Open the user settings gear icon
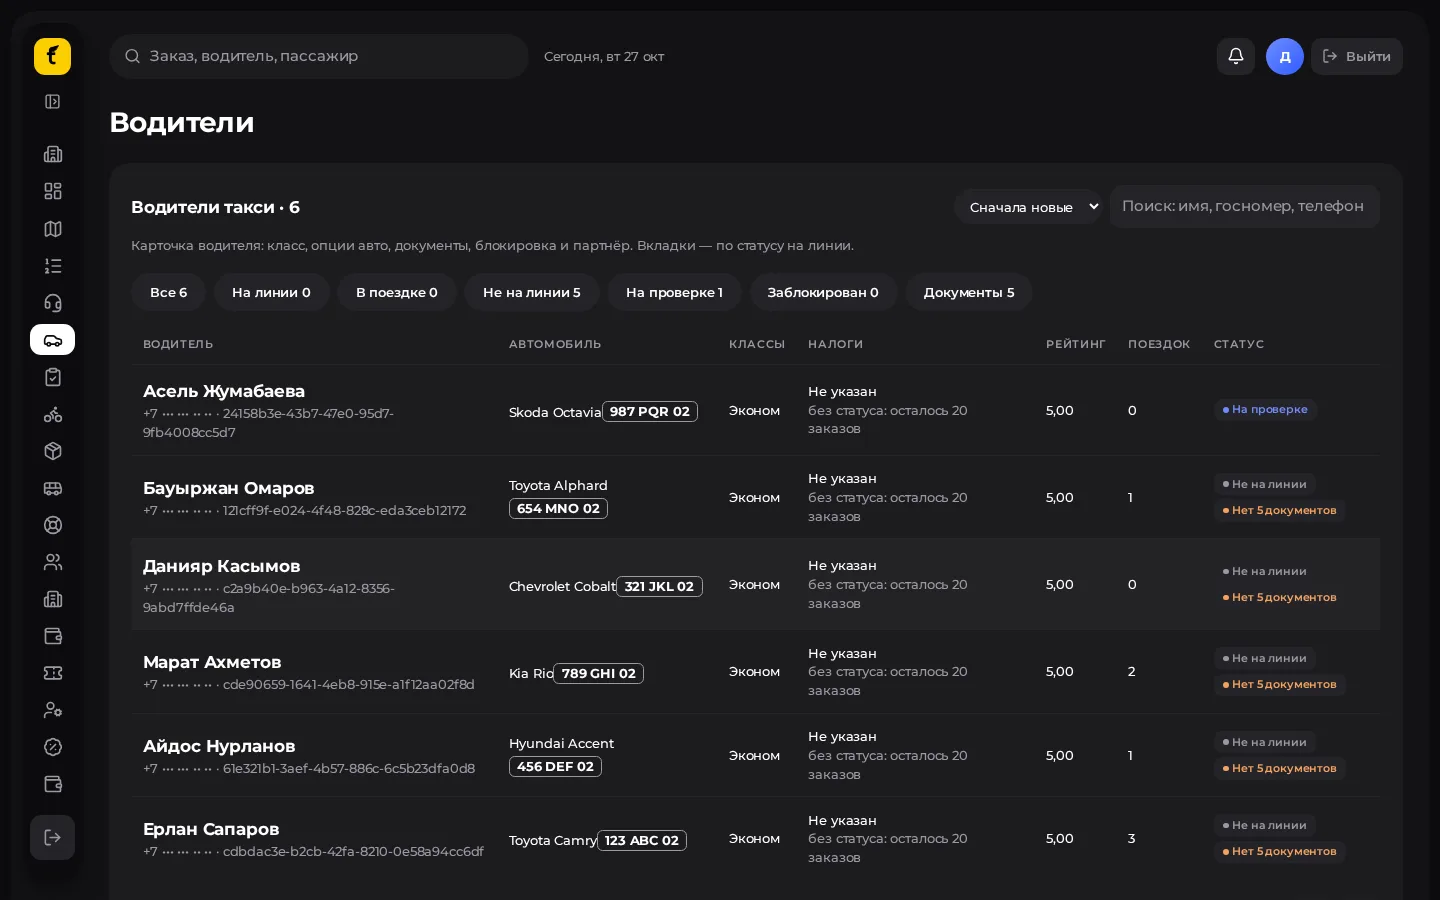1440x900 pixels. click(53, 710)
